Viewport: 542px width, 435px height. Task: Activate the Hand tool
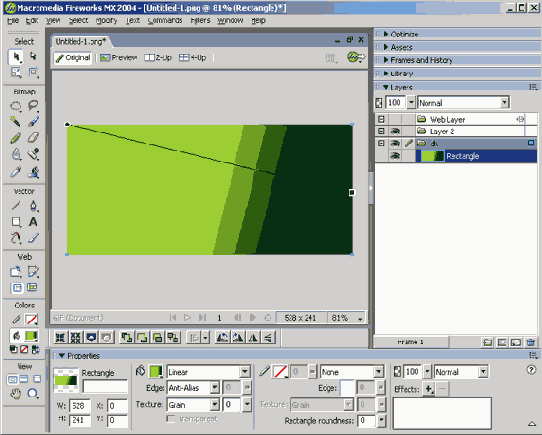(15, 394)
